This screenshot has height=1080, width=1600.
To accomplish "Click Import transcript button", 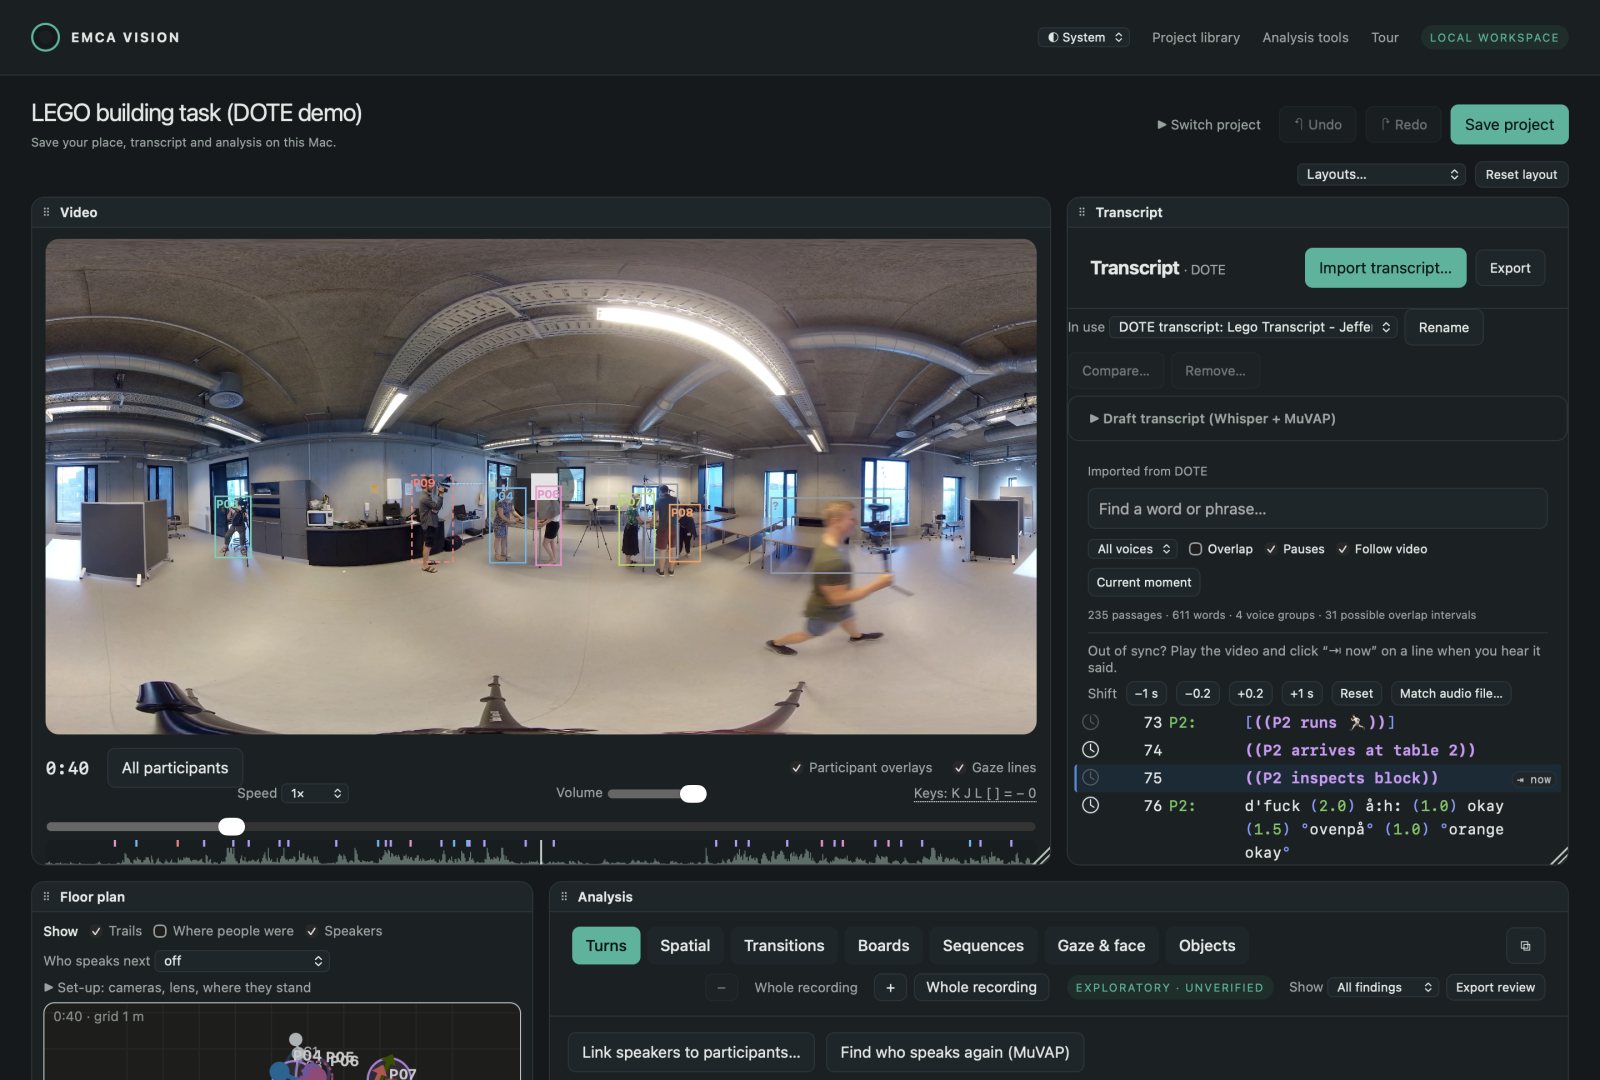I will coord(1385,268).
